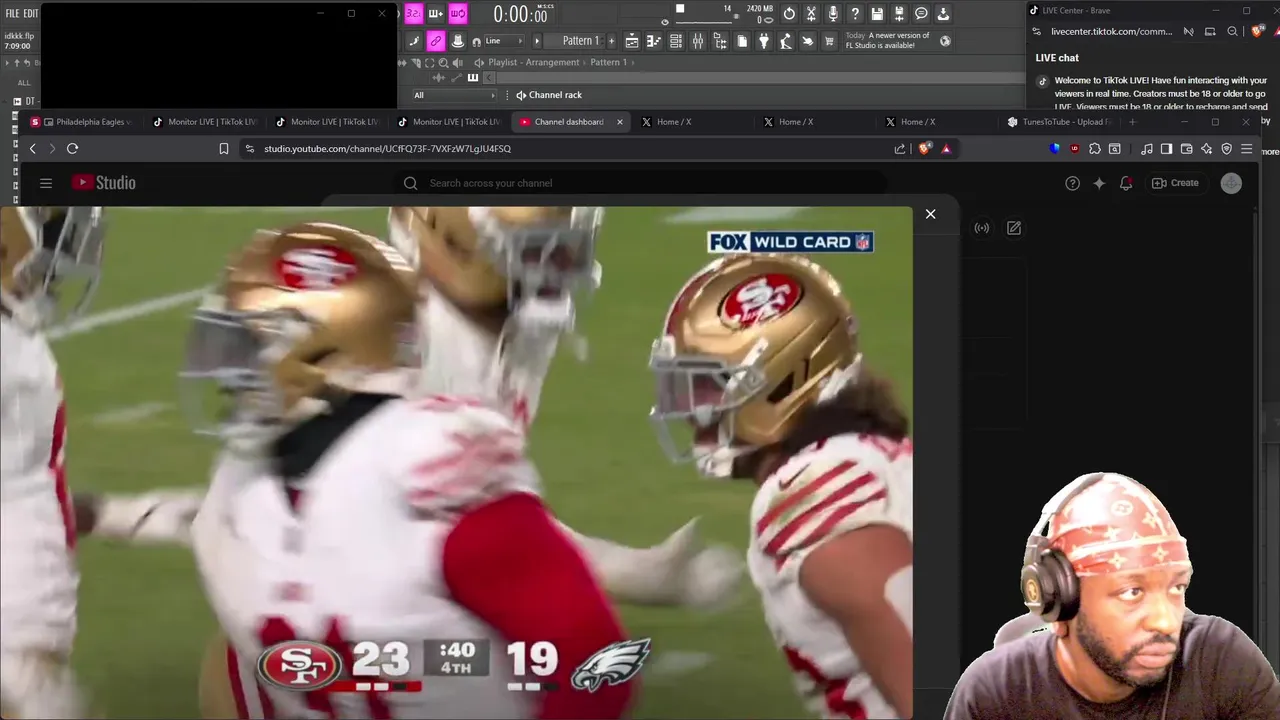
Task: Open YouTube Studio notifications bell
Action: pos(1126,183)
